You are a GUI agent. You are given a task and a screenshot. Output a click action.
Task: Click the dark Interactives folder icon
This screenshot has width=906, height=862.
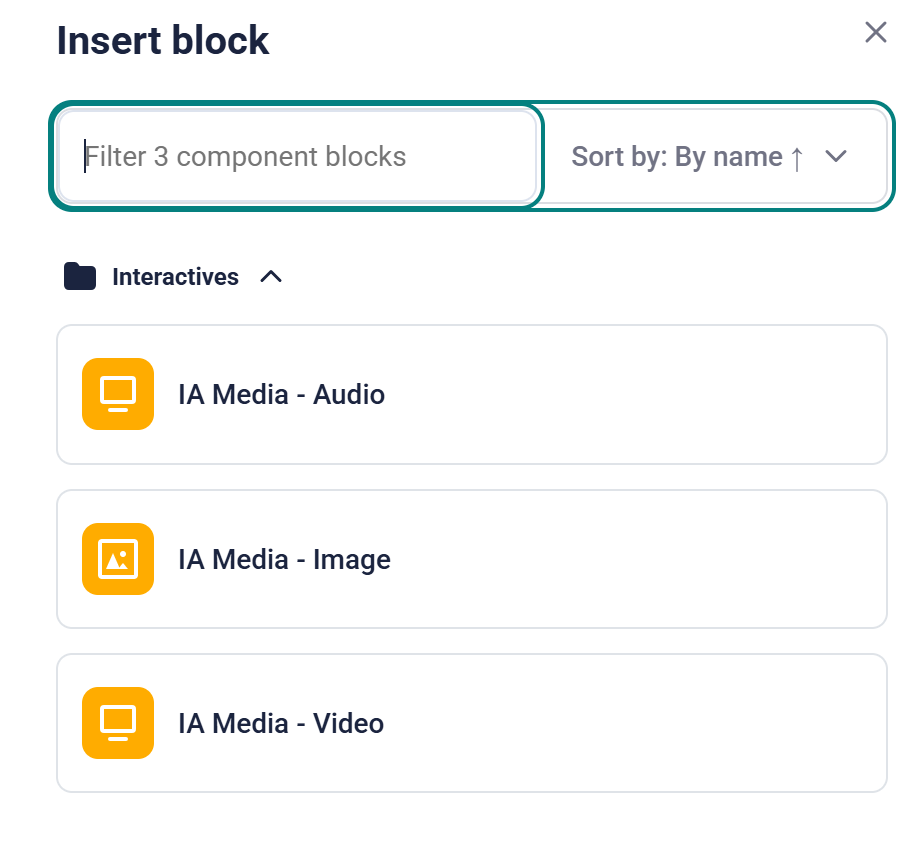[x=80, y=277]
